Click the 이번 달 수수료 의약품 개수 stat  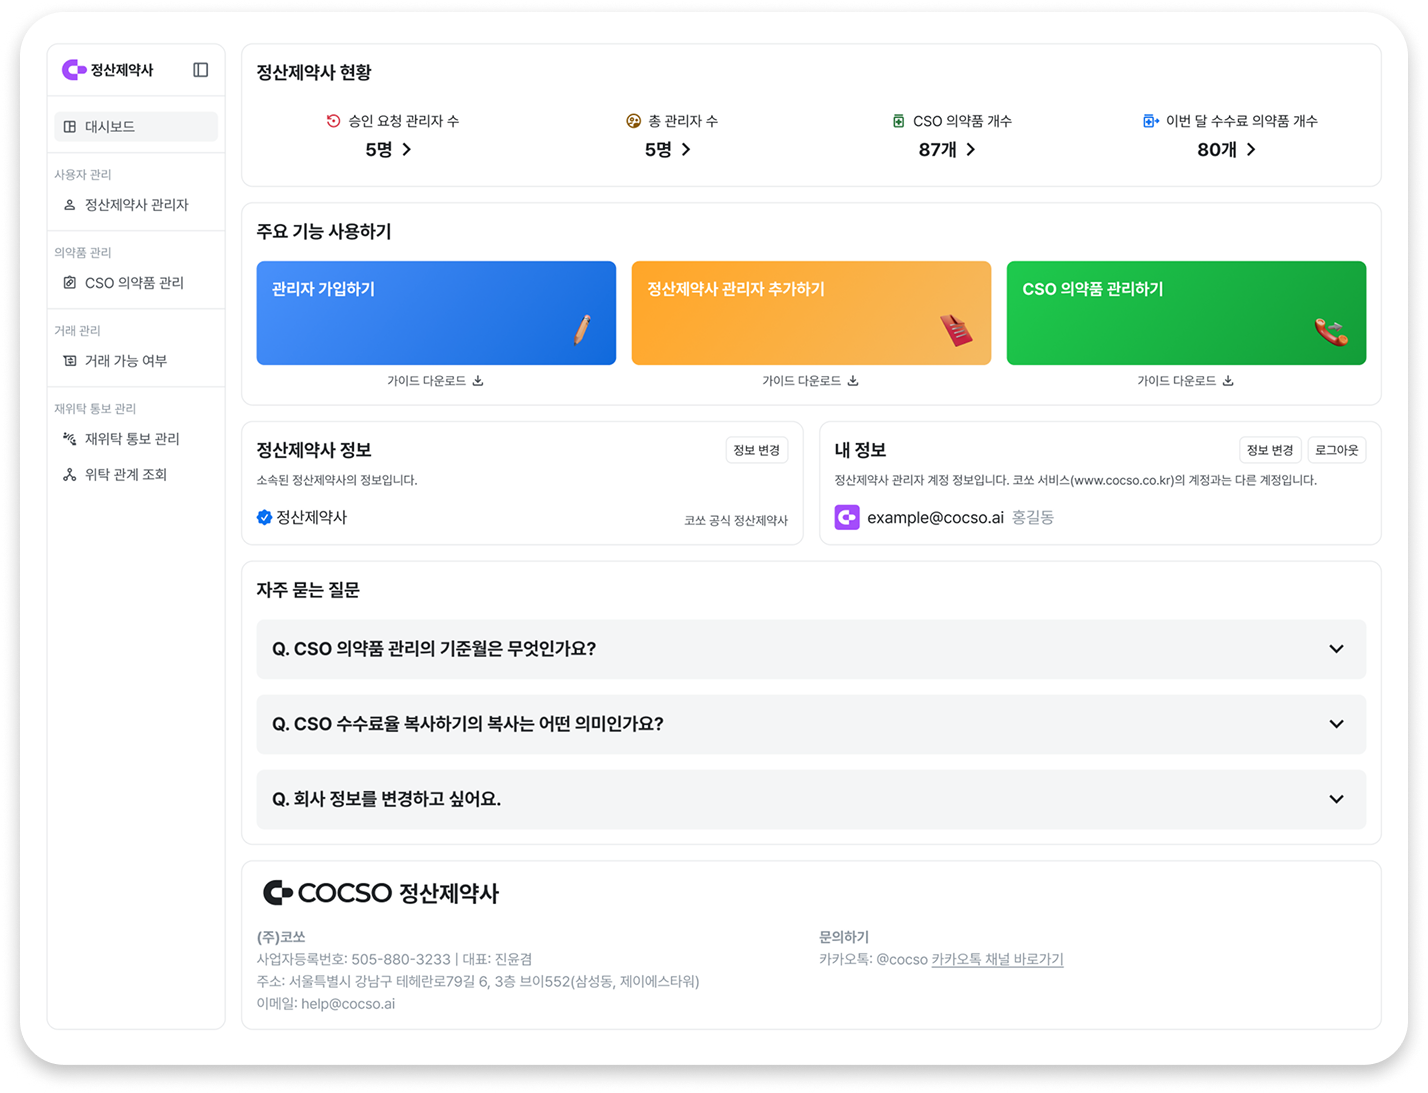1225,149
